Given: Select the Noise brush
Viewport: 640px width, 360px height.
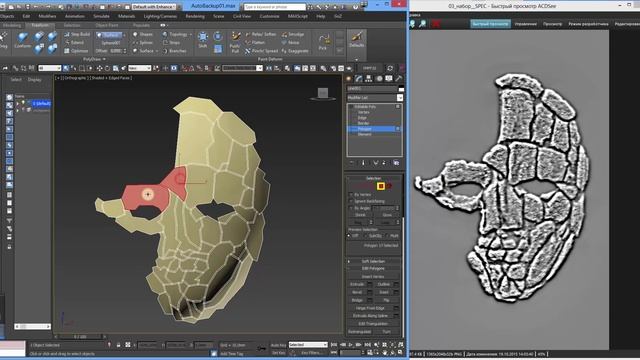Looking at the screenshot, I should tap(291, 42).
